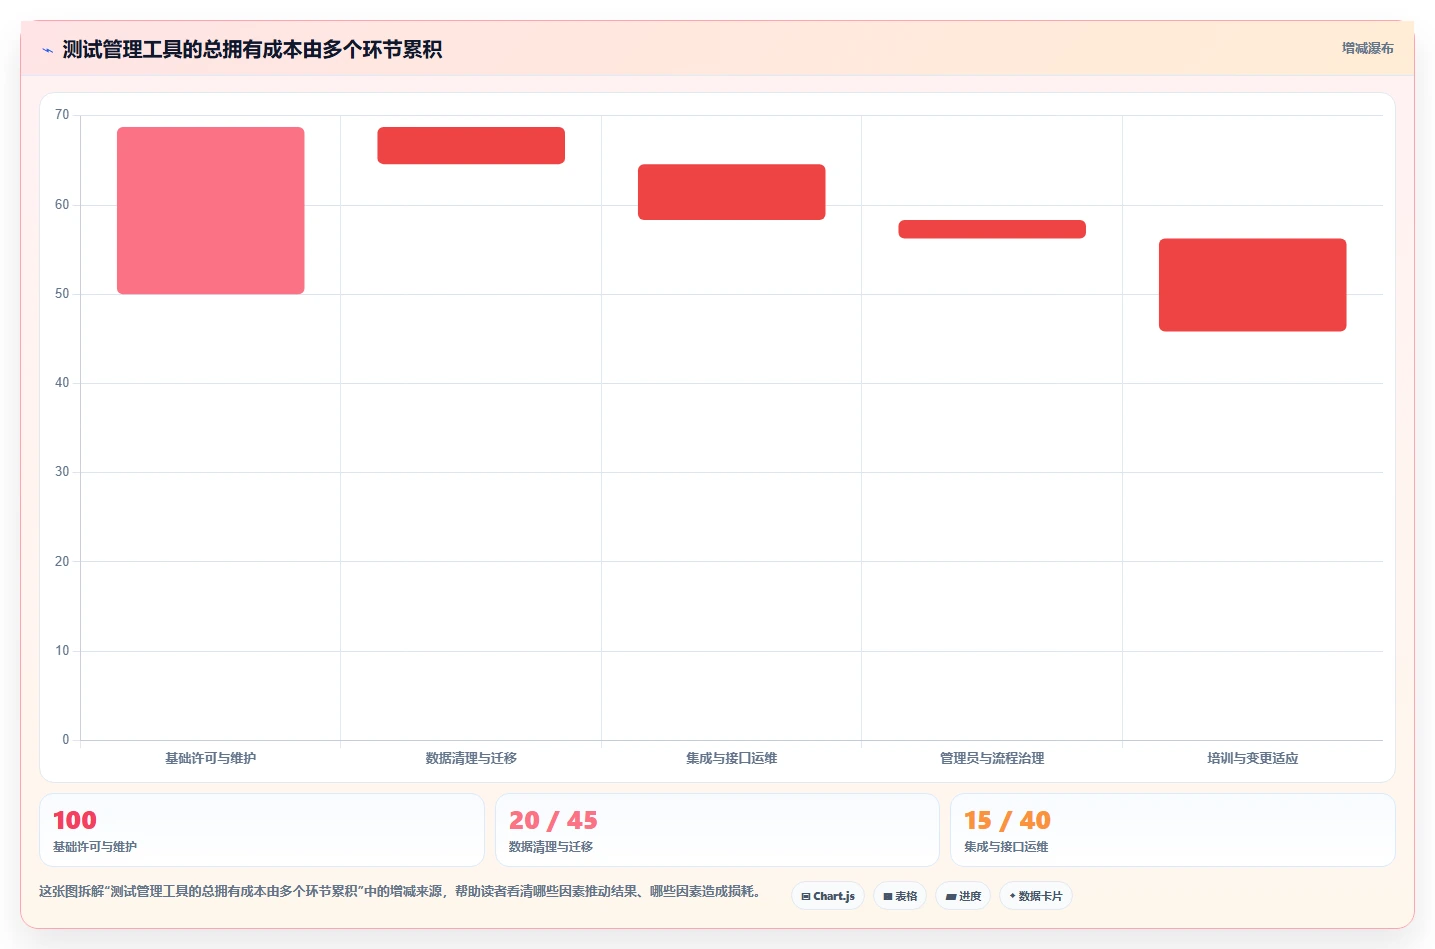Viewport: 1435px width, 949px height.
Task: Select the 表格 tag chip
Action: coord(900,896)
